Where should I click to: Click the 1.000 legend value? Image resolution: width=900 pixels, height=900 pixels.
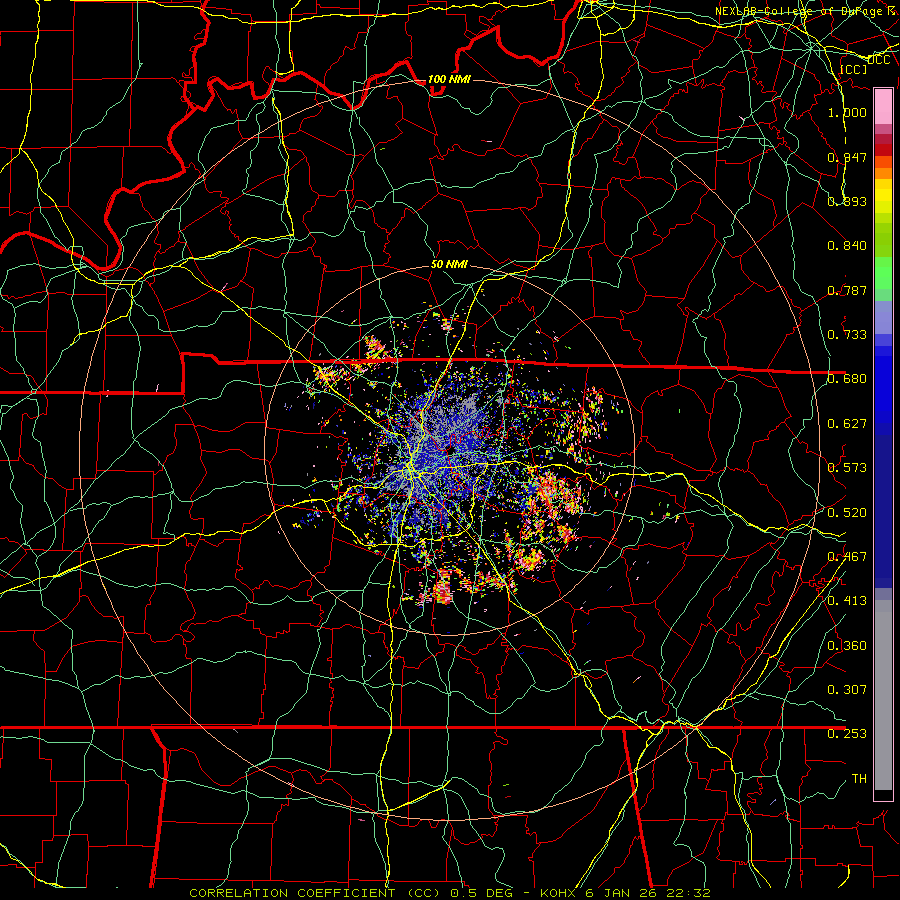[x=847, y=112]
